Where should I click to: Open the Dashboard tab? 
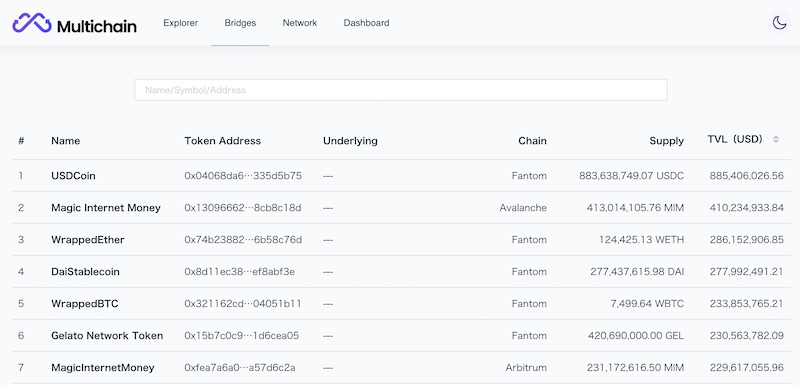pos(366,23)
